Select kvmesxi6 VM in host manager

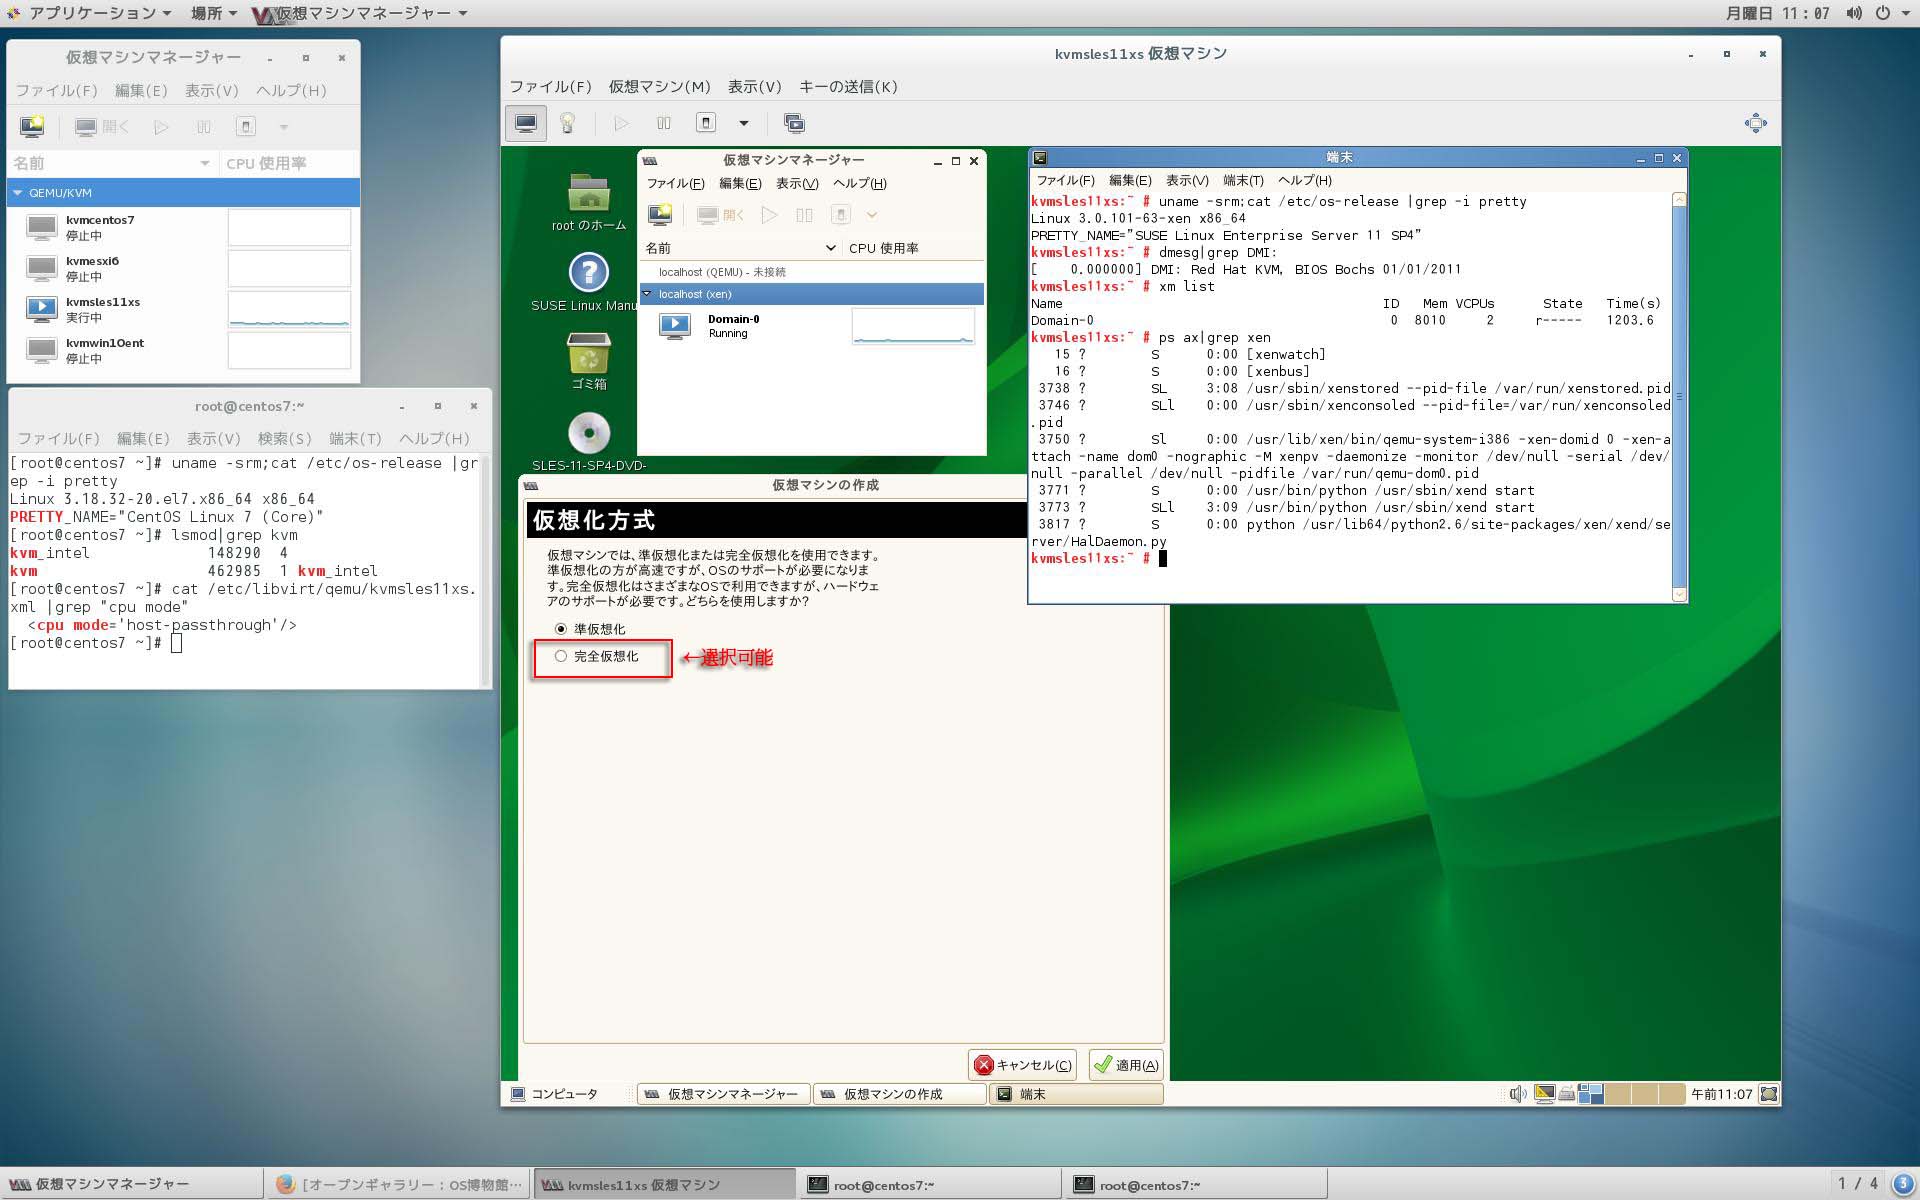tap(183, 268)
